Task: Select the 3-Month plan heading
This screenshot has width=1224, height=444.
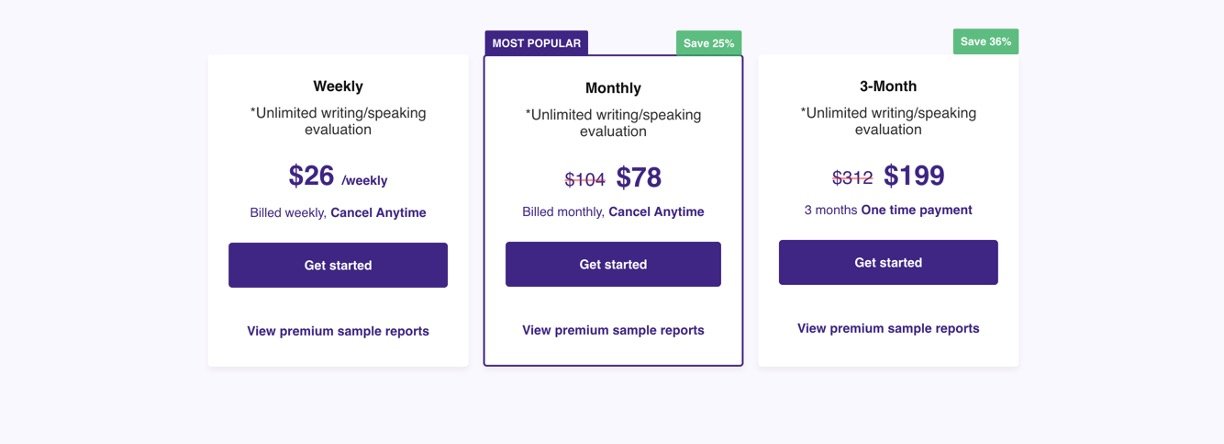Action: coord(888,86)
